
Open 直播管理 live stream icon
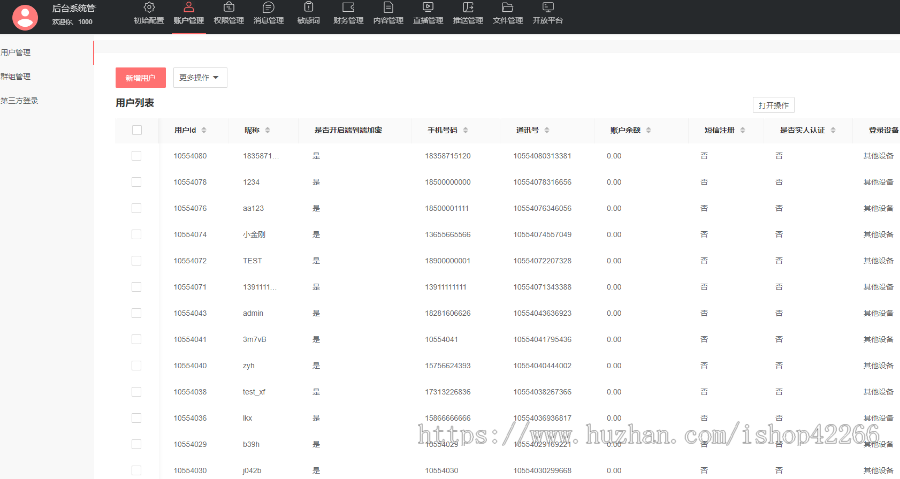click(428, 8)
